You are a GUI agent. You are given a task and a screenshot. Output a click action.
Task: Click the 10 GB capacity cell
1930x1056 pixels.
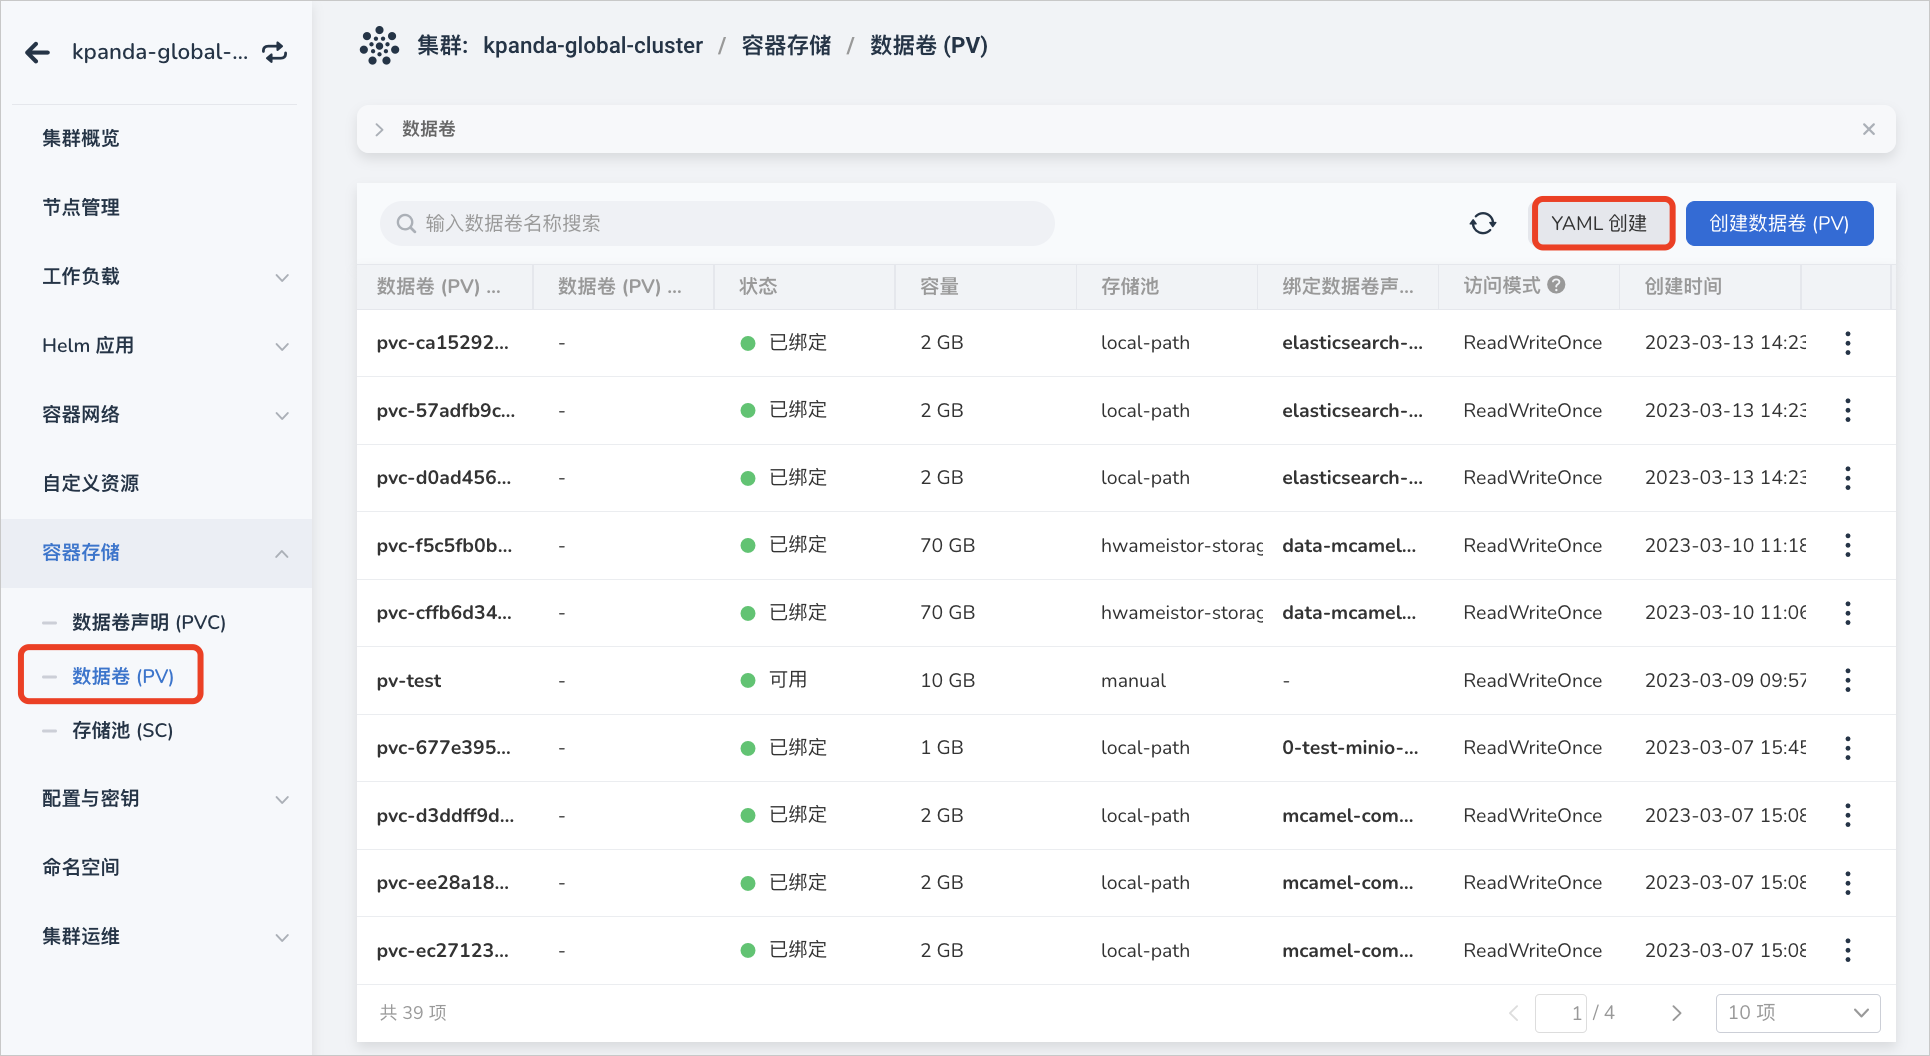tap(947, 680)
